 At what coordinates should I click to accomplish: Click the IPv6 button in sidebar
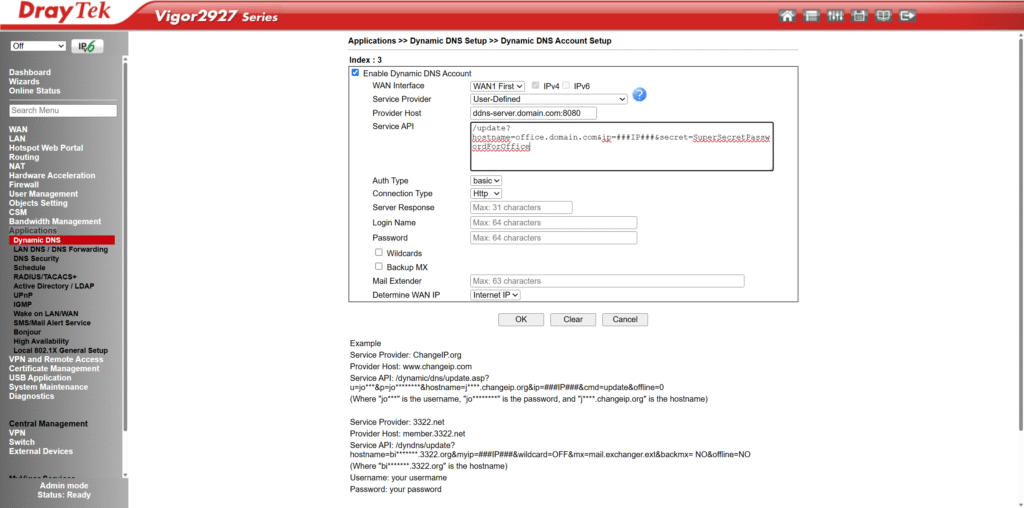88,47
